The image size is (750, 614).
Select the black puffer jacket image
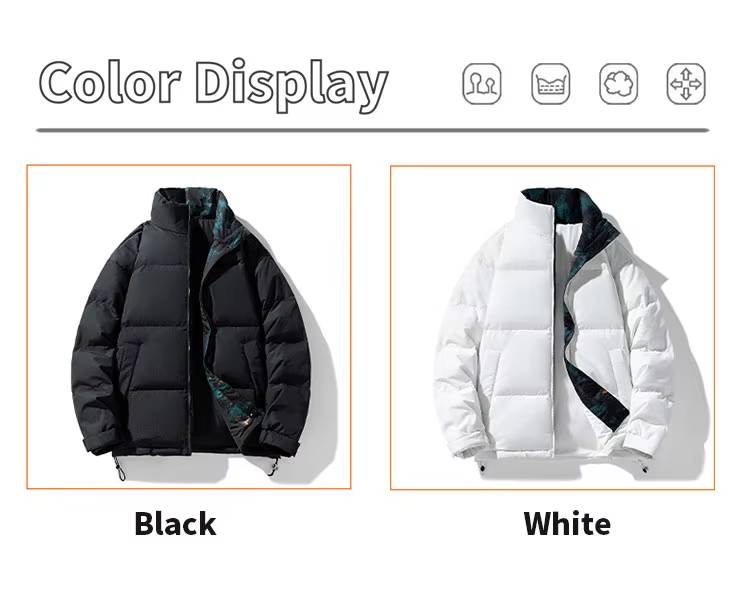click(x=189, y=327)
